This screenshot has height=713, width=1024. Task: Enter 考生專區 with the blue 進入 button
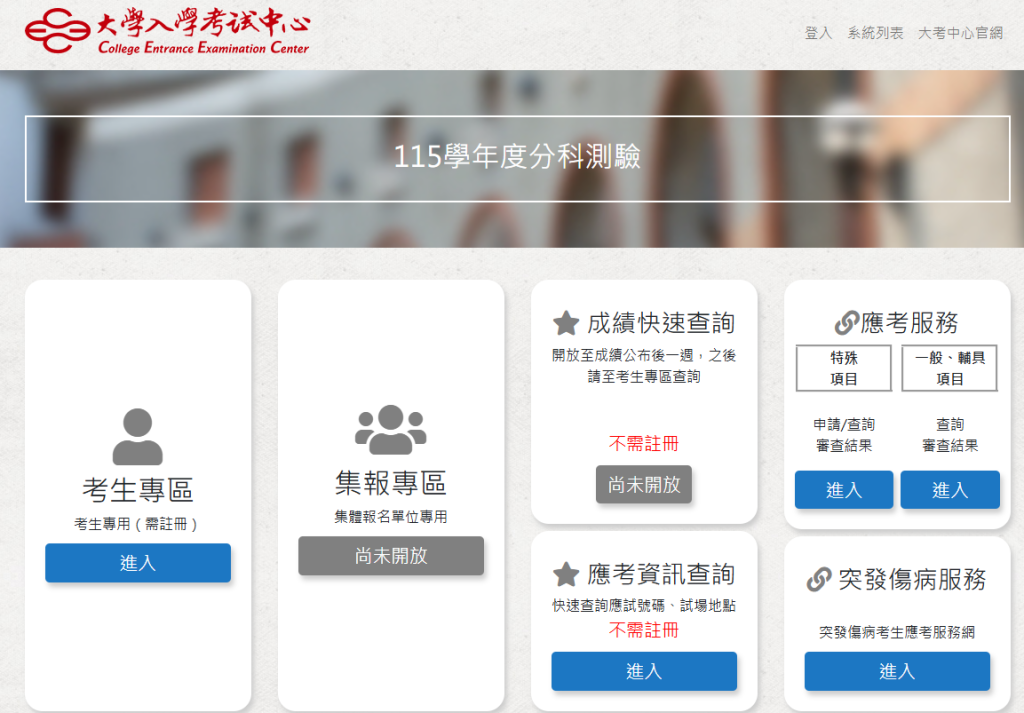[x=138, y=563]
